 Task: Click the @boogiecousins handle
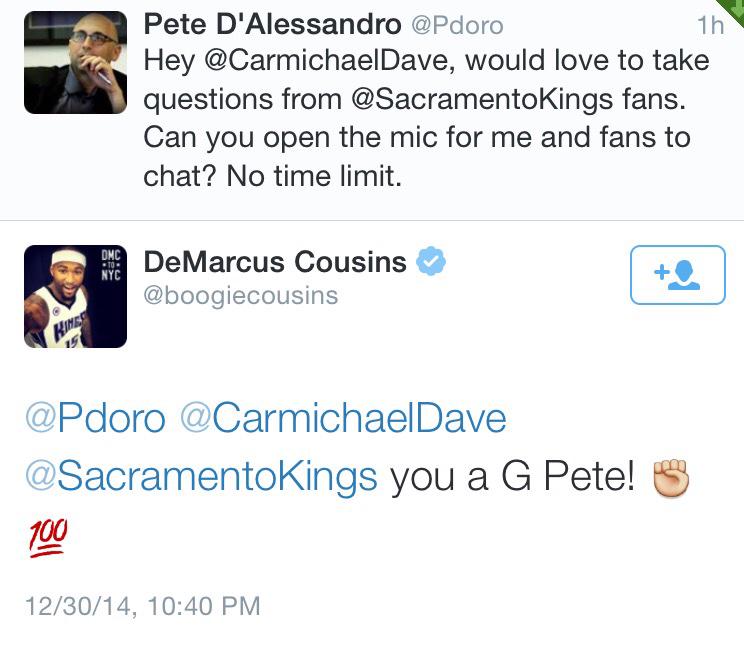241,296
